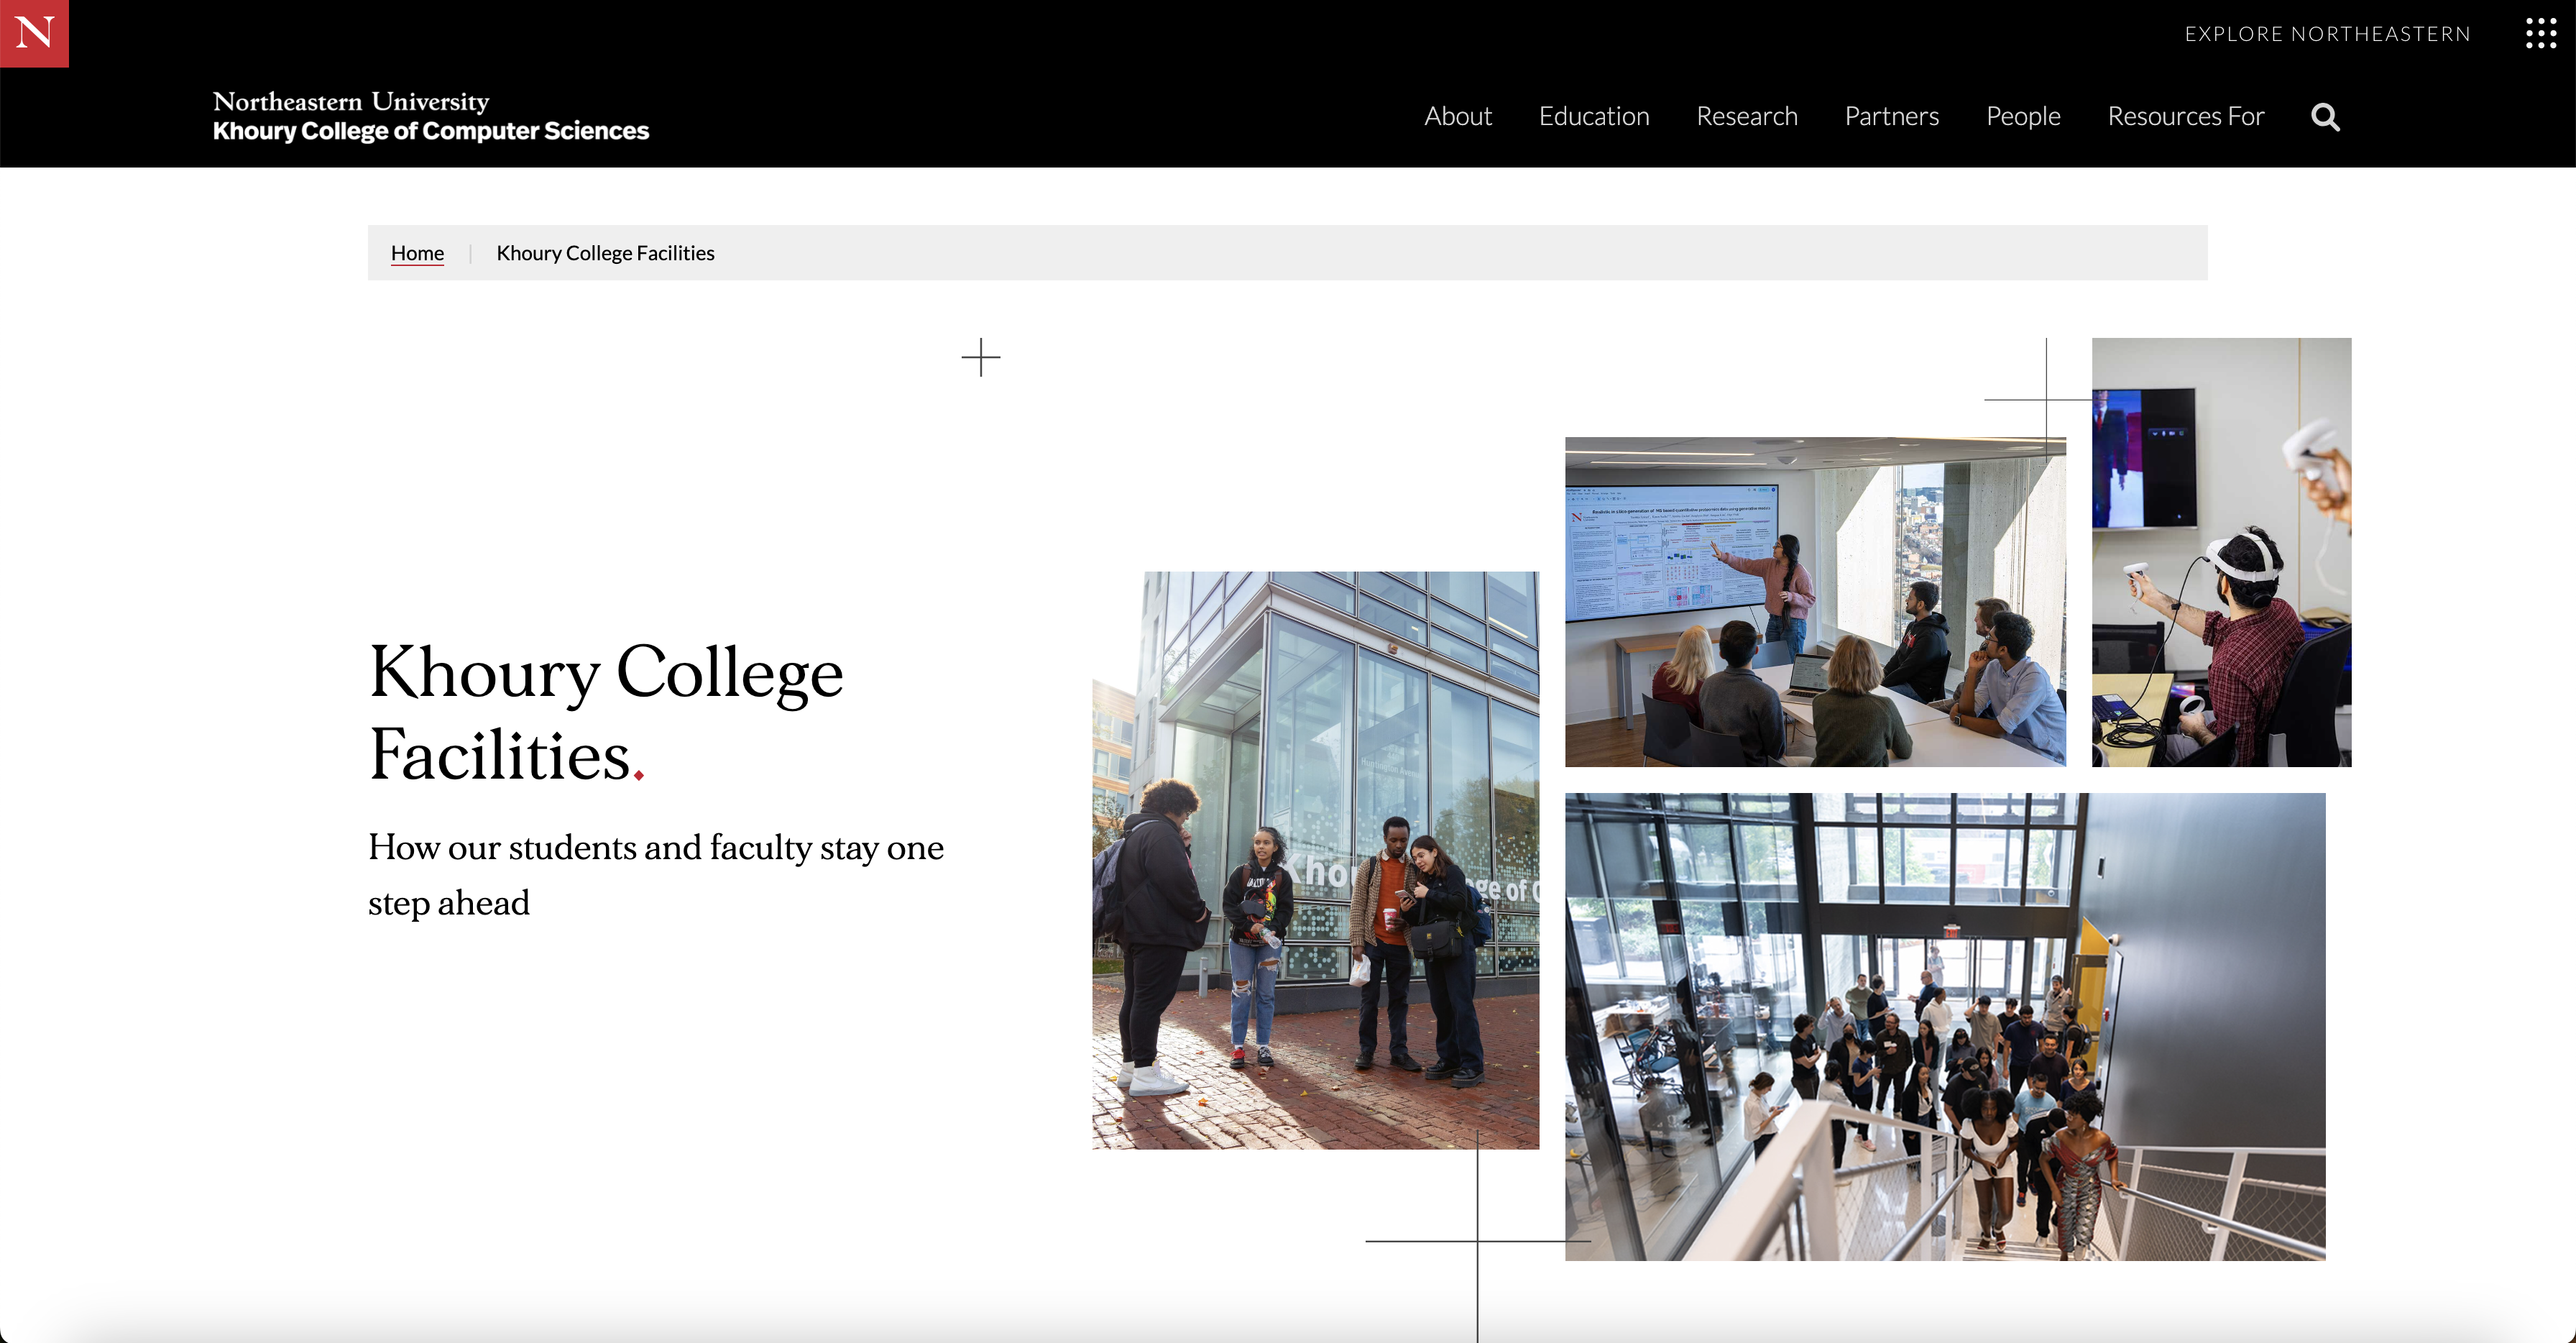Click the Explore Northeastern link

coord(2327,34)
